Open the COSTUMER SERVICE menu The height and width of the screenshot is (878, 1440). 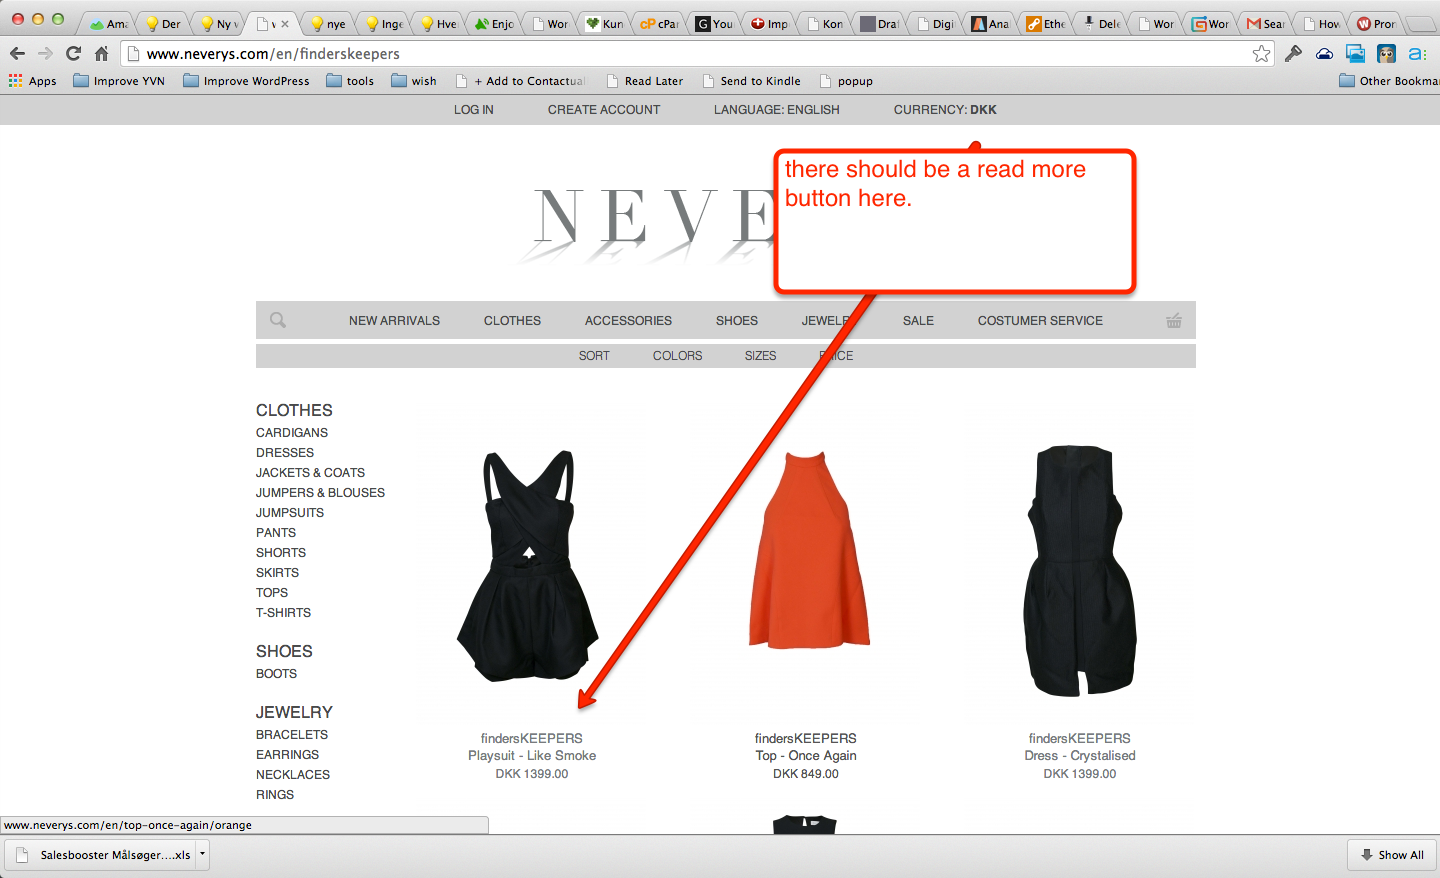(x=1040, y=321)
